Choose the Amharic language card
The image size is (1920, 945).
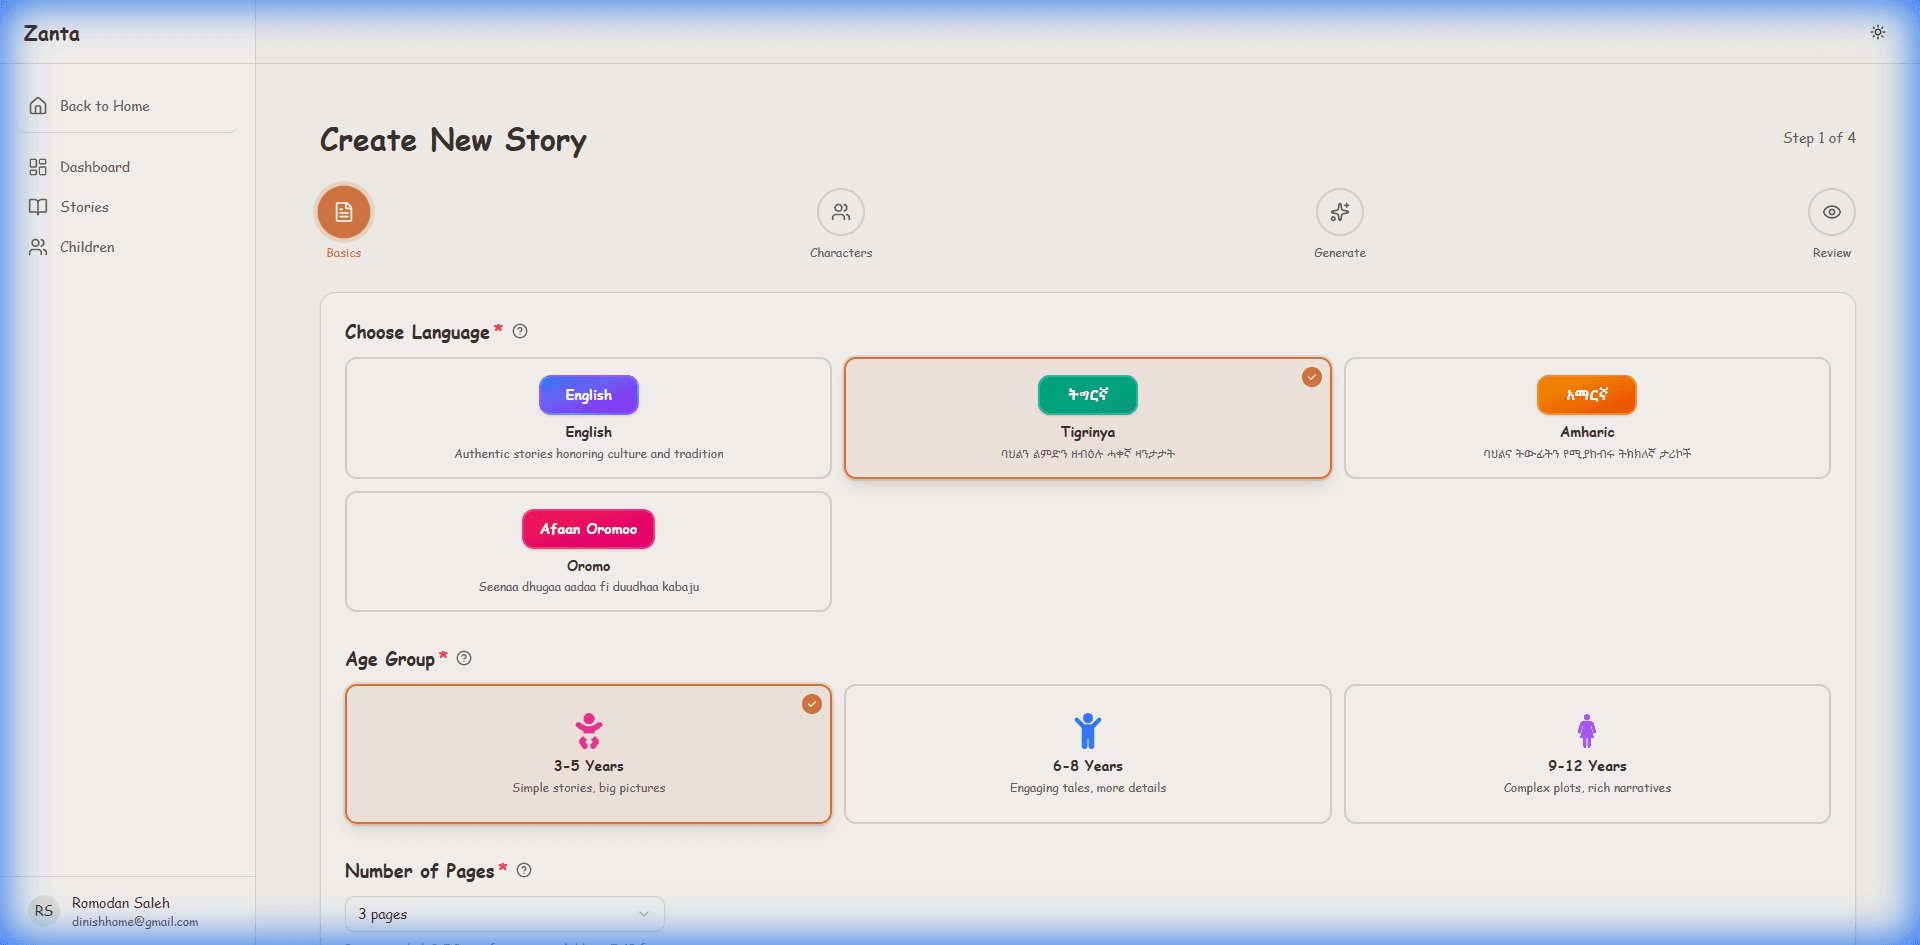1587,417
